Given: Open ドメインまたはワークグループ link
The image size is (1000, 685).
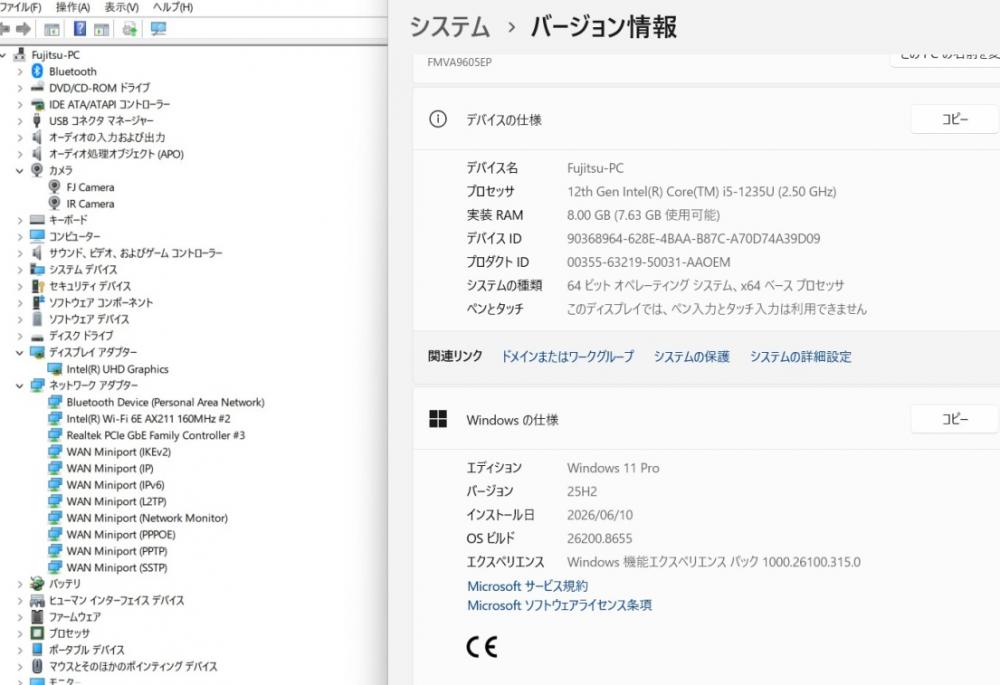Looking at the screenshot, I should (567, 357).
